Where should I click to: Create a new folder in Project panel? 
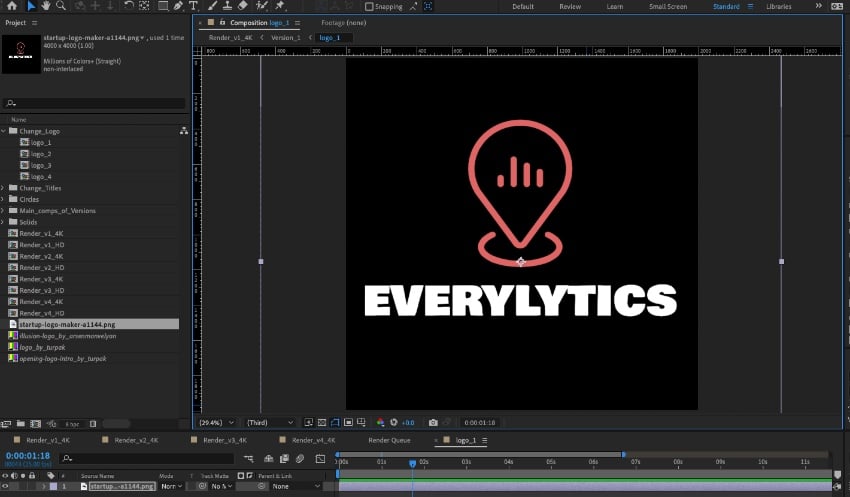coord(21,424)
